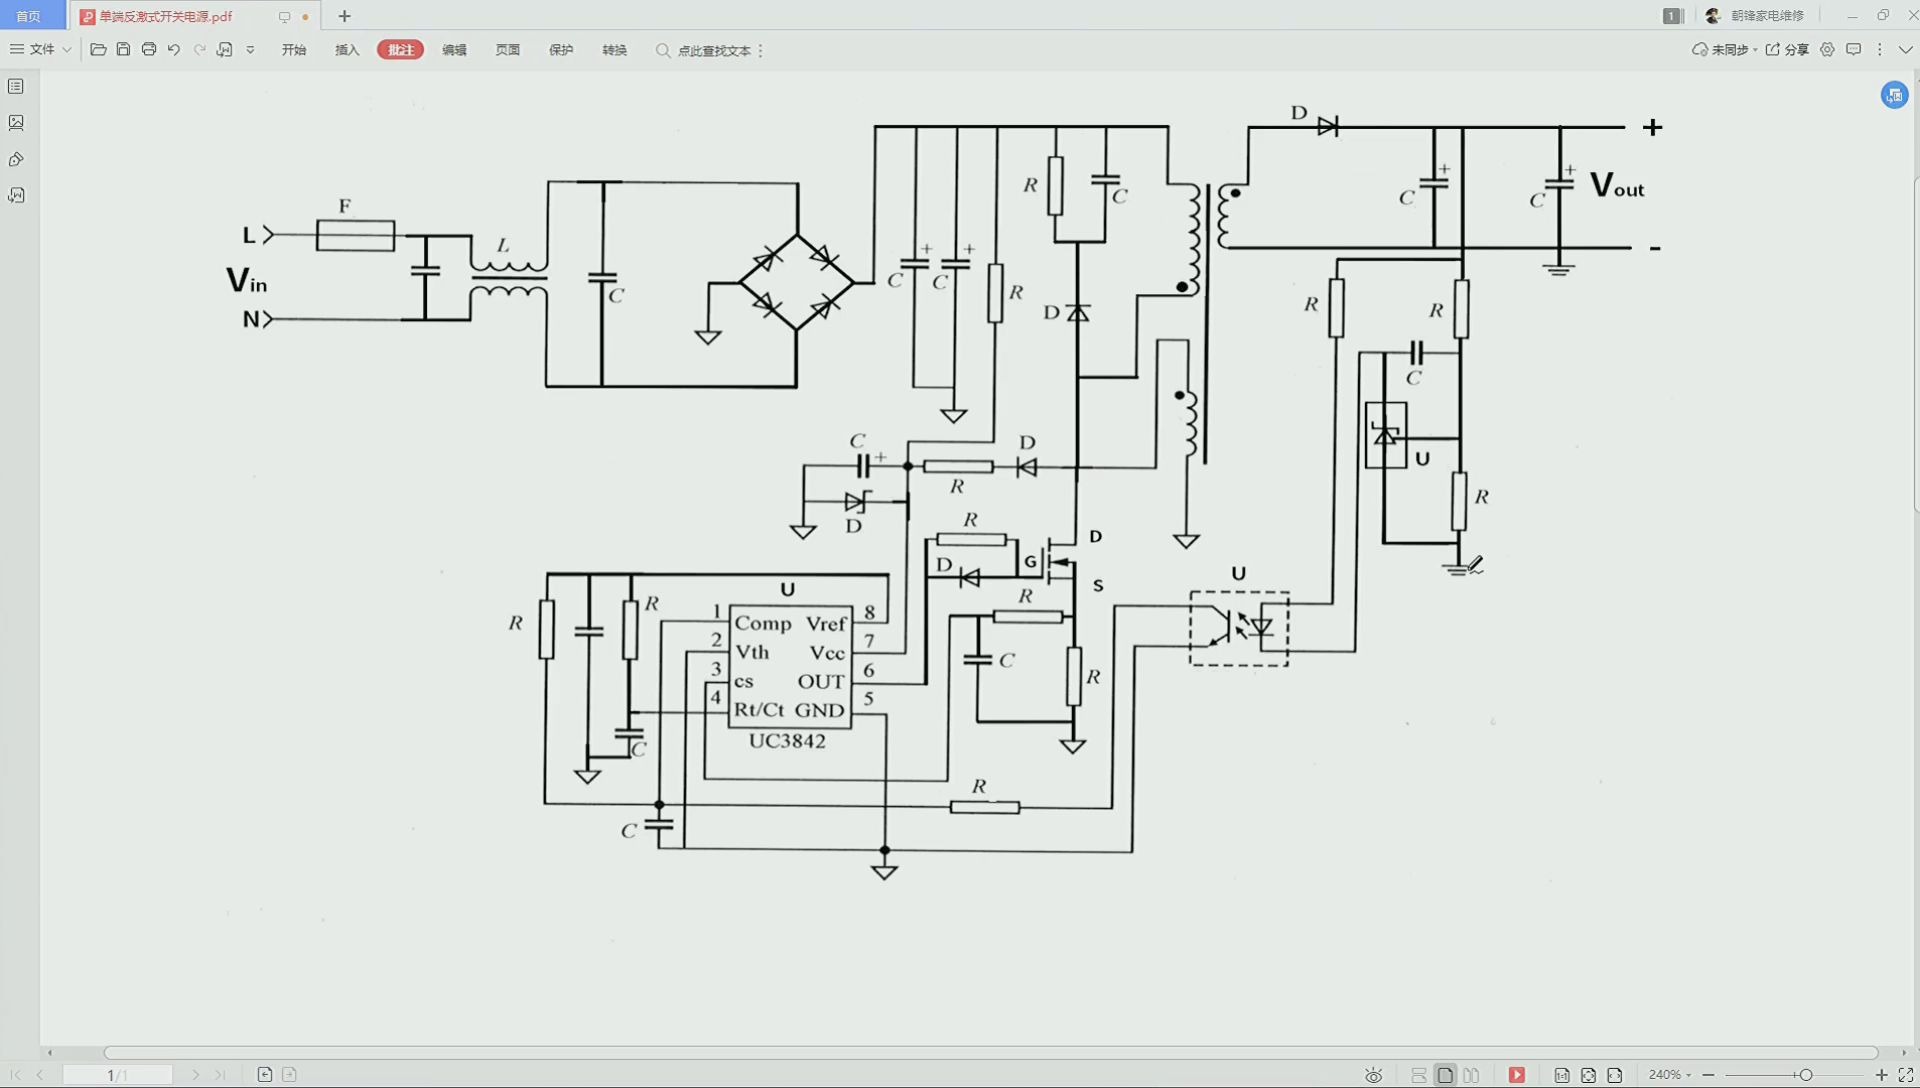1920x1088 pixels.
Task: Click the 点此查找文本 search field
Action: click(704, 51)
